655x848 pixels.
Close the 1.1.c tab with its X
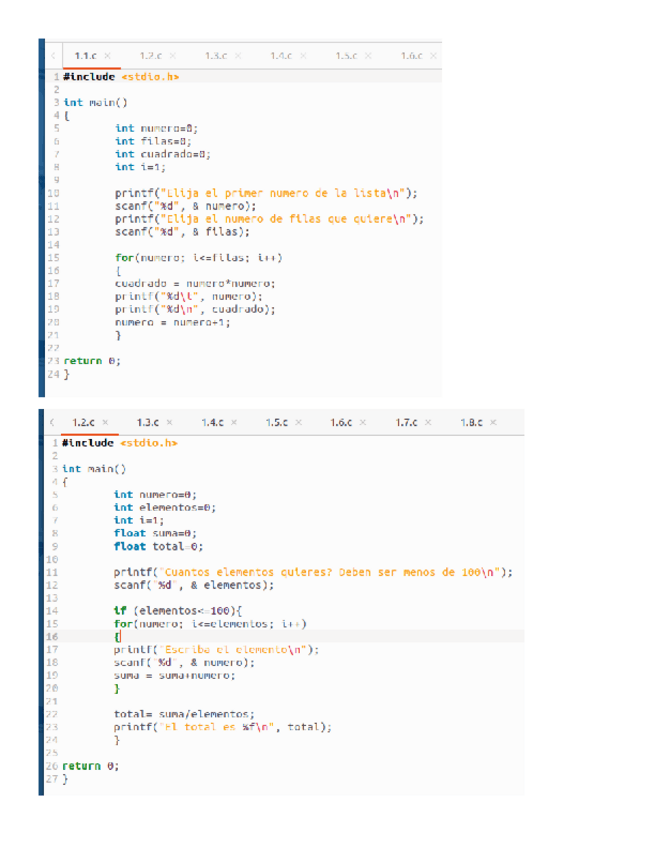(107, 54)
